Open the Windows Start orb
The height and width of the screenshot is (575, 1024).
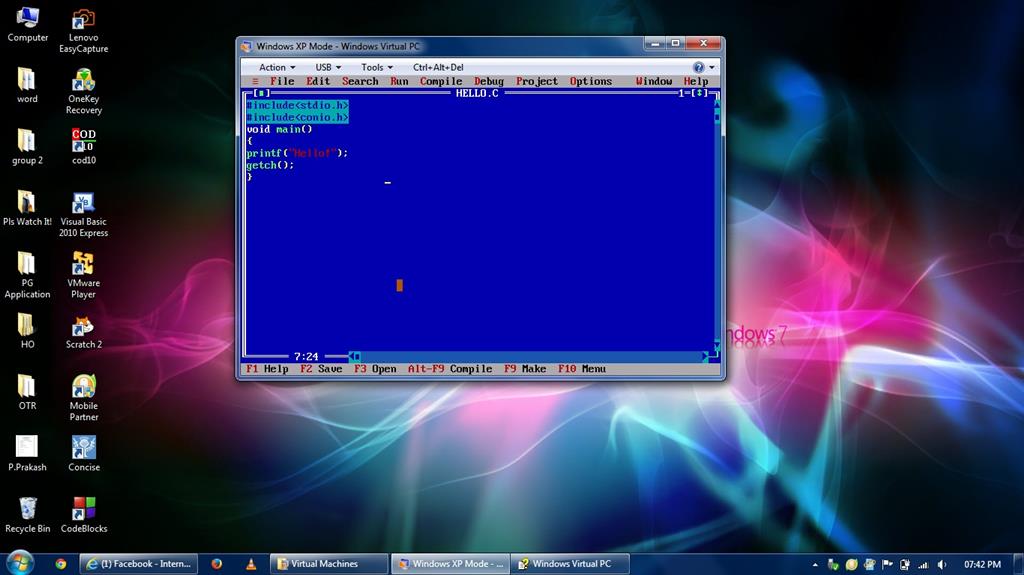point(18,563)
